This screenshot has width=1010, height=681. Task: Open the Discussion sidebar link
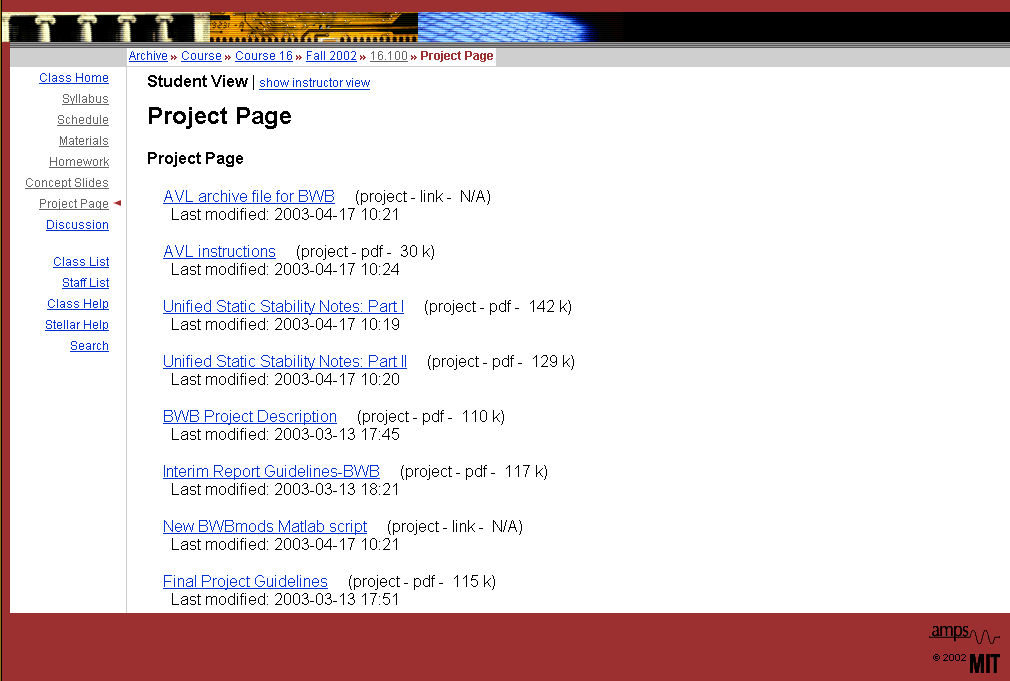click(77, 225)
